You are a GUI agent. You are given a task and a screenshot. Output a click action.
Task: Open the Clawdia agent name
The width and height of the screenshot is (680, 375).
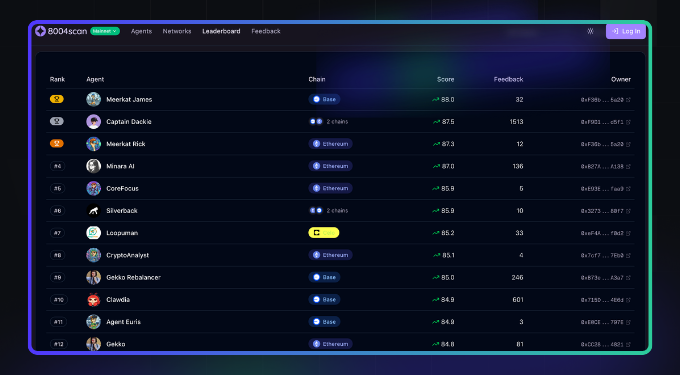(118, 300)
